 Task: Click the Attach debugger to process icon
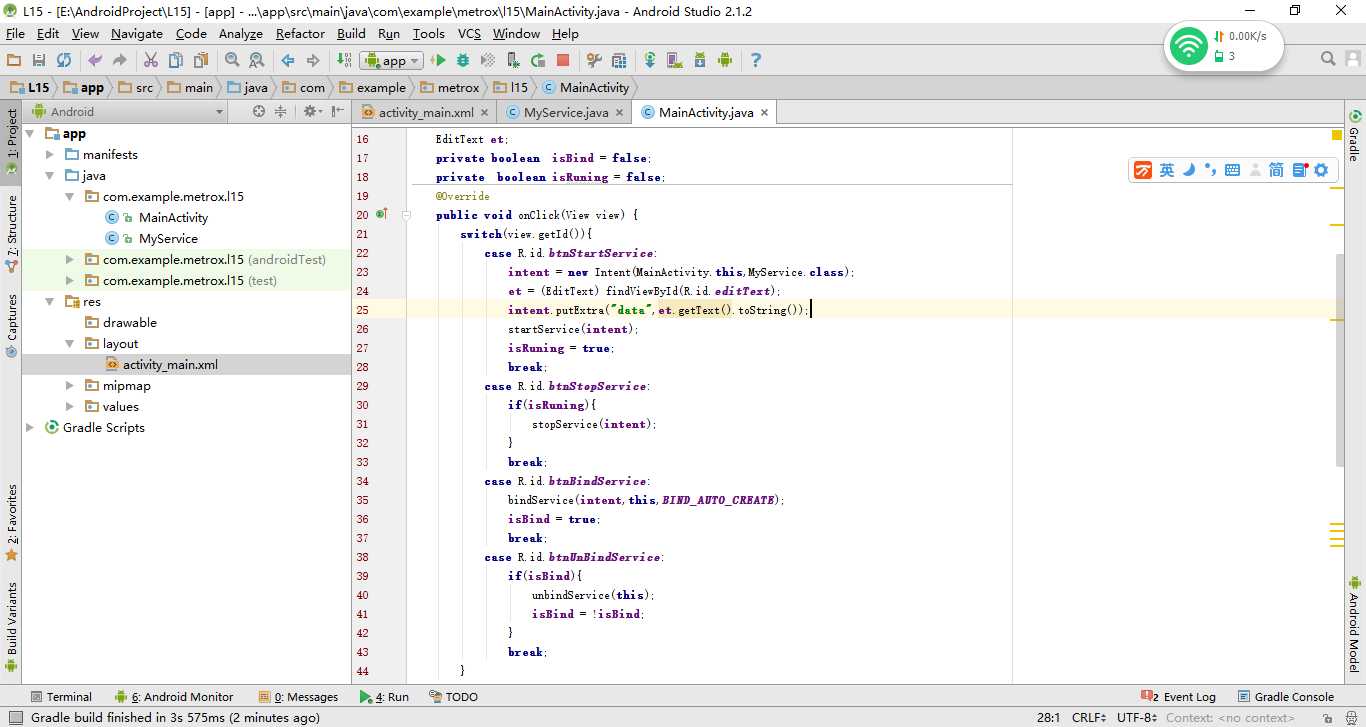(513, 60)
